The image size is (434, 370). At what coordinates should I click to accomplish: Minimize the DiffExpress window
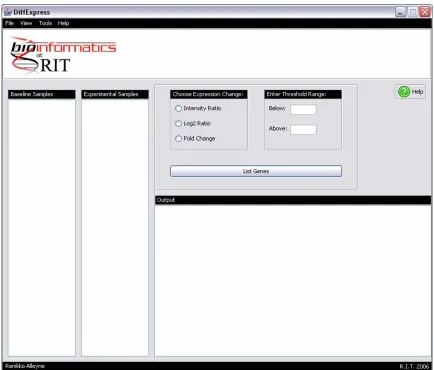(x=400, y=12)
